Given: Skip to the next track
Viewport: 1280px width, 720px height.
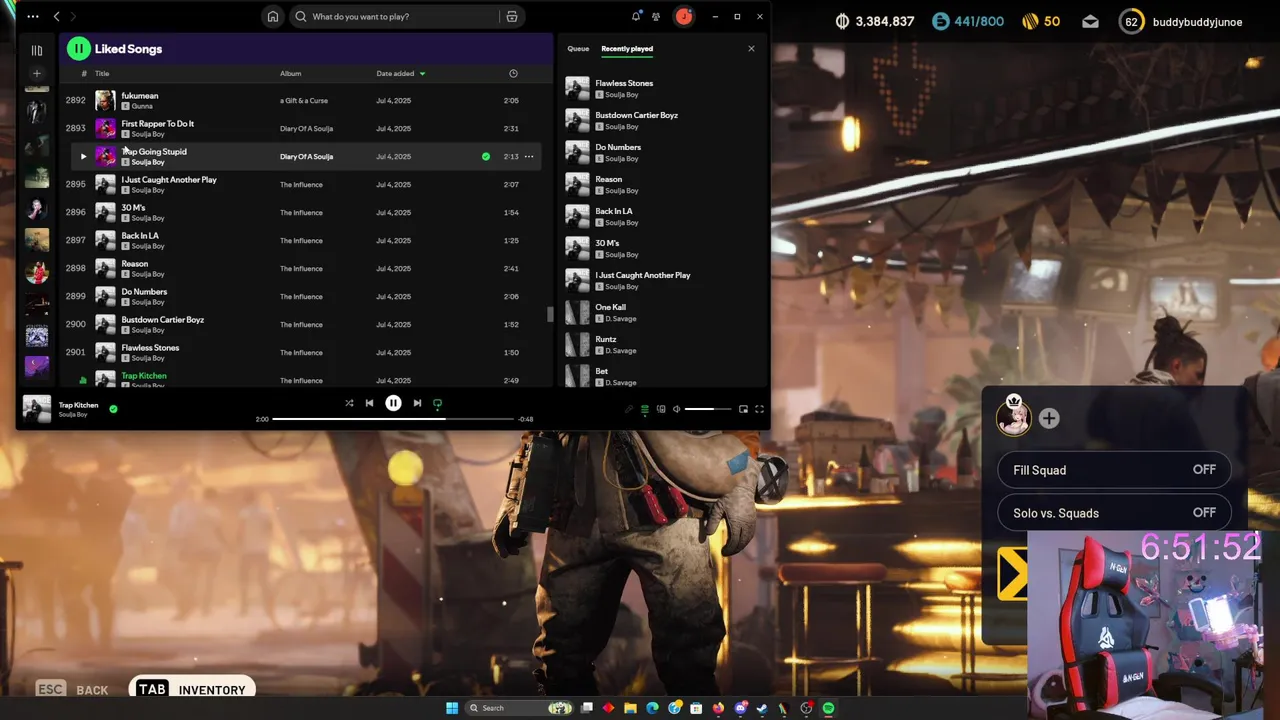Looking at the screenshot, I should tap(417, 403).
